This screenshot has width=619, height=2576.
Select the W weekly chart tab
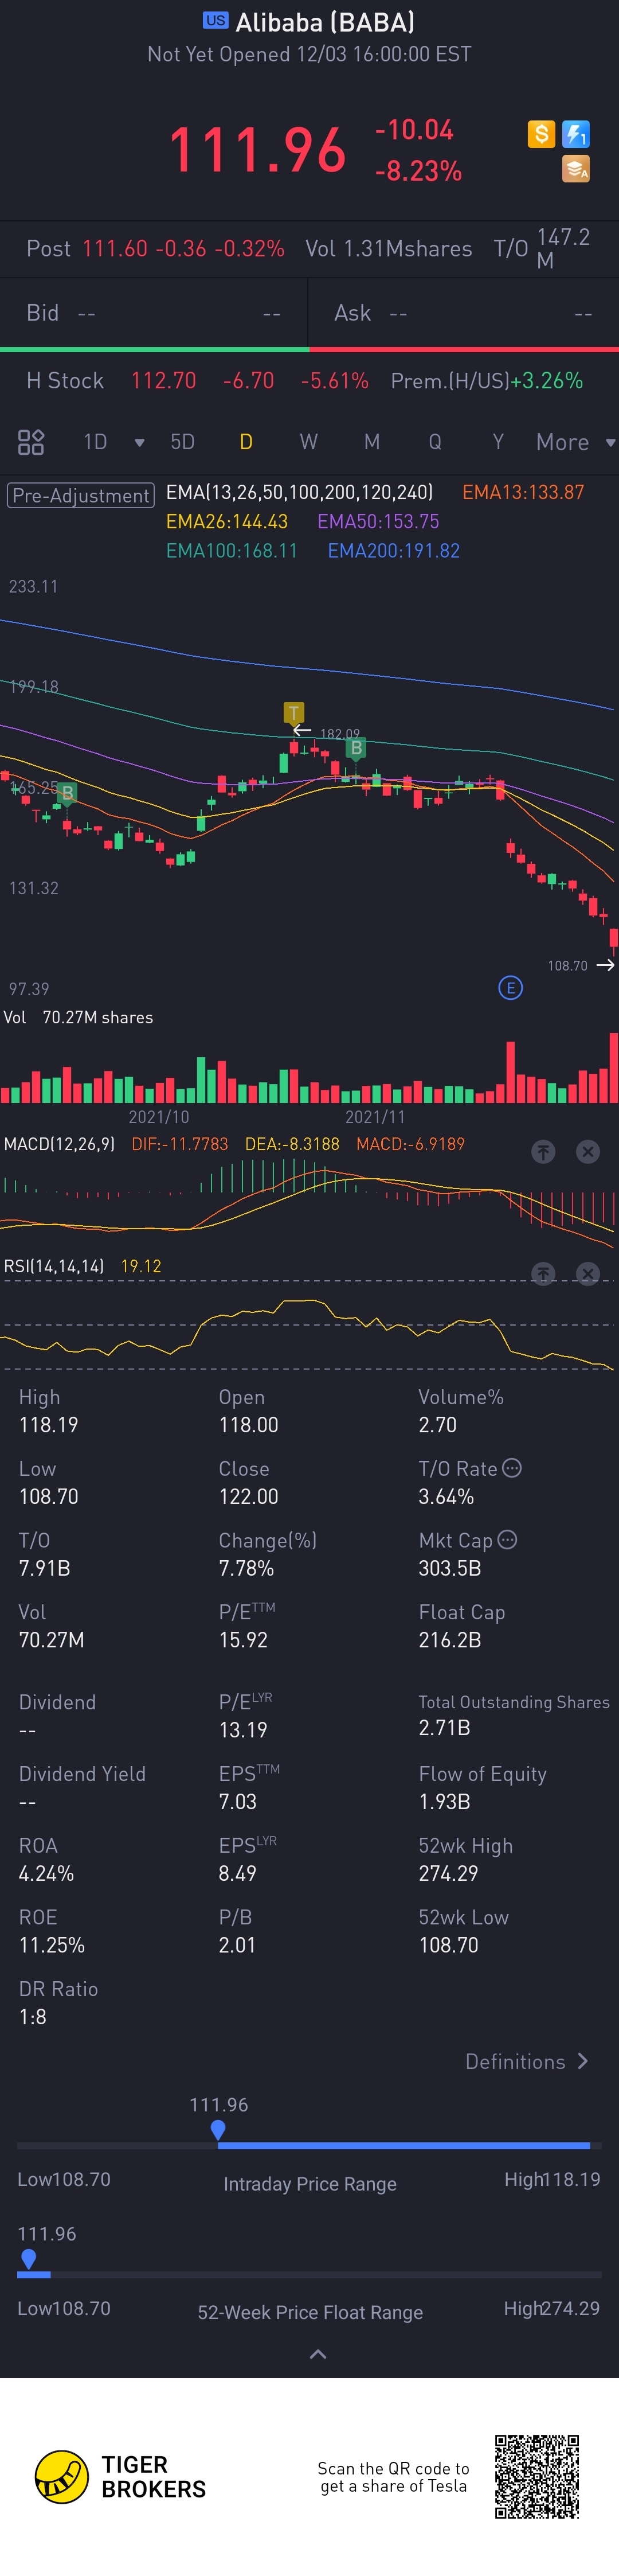(x=309, y=442)
